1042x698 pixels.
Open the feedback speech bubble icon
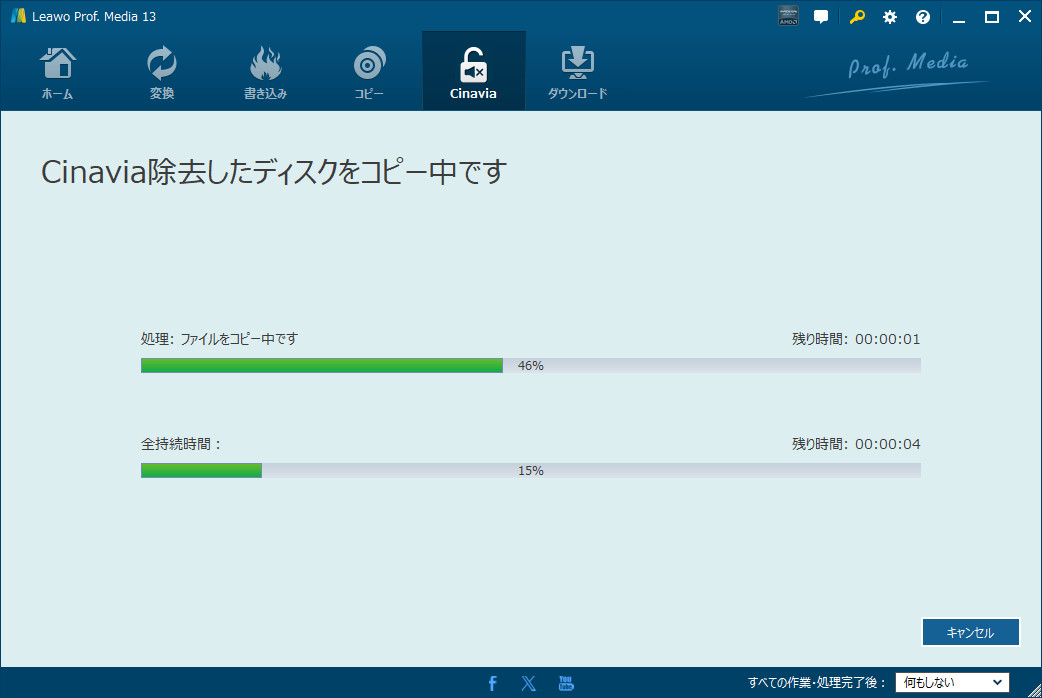pyautogui.click(x=821, y=17)
